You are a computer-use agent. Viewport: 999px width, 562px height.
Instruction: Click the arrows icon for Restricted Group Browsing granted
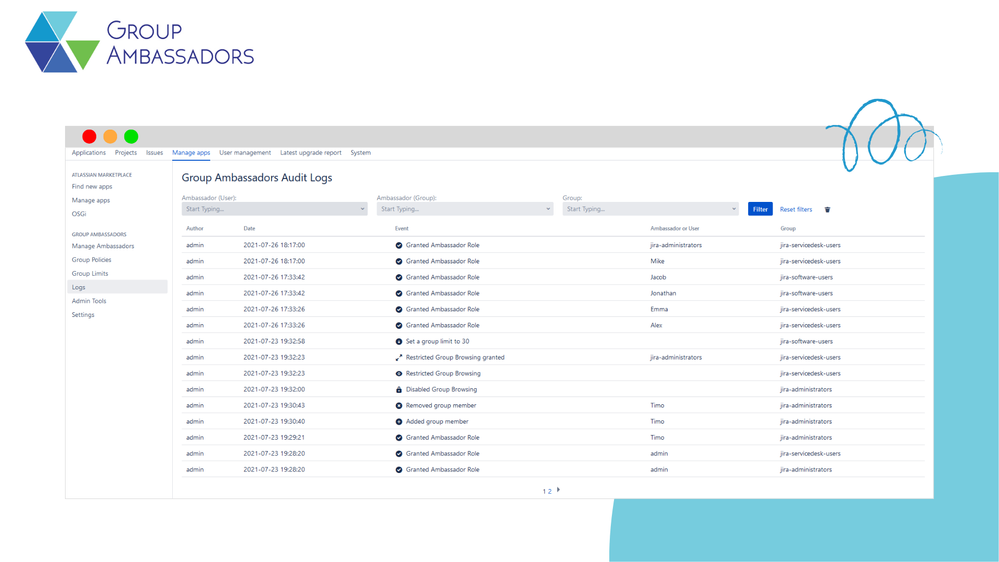tap(399, 357)
